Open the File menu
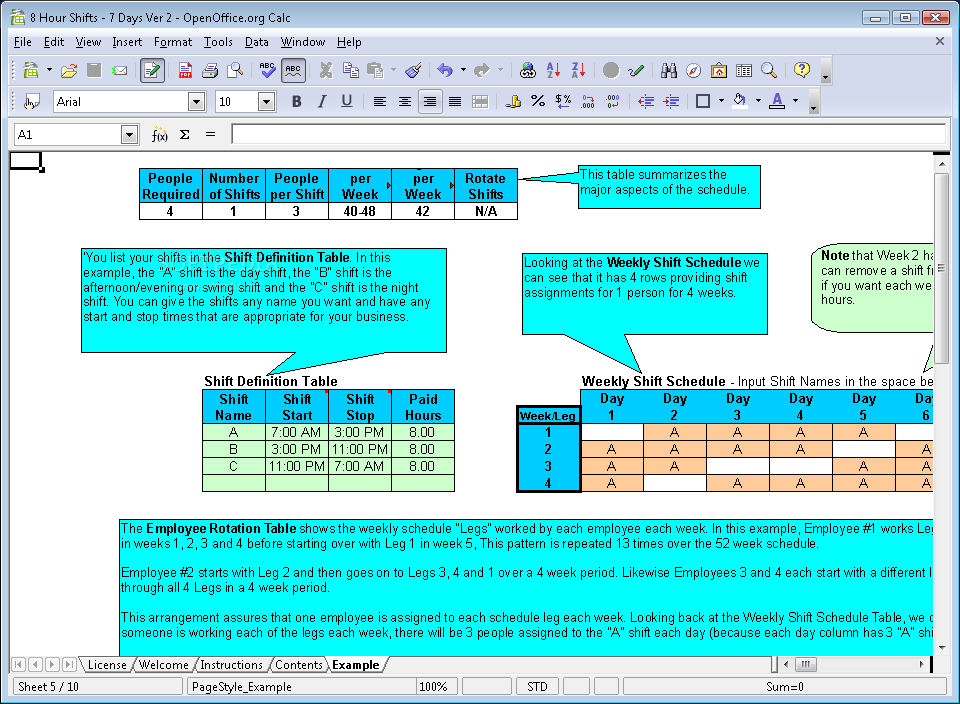960x704 pixels. (x=23, y=42)
